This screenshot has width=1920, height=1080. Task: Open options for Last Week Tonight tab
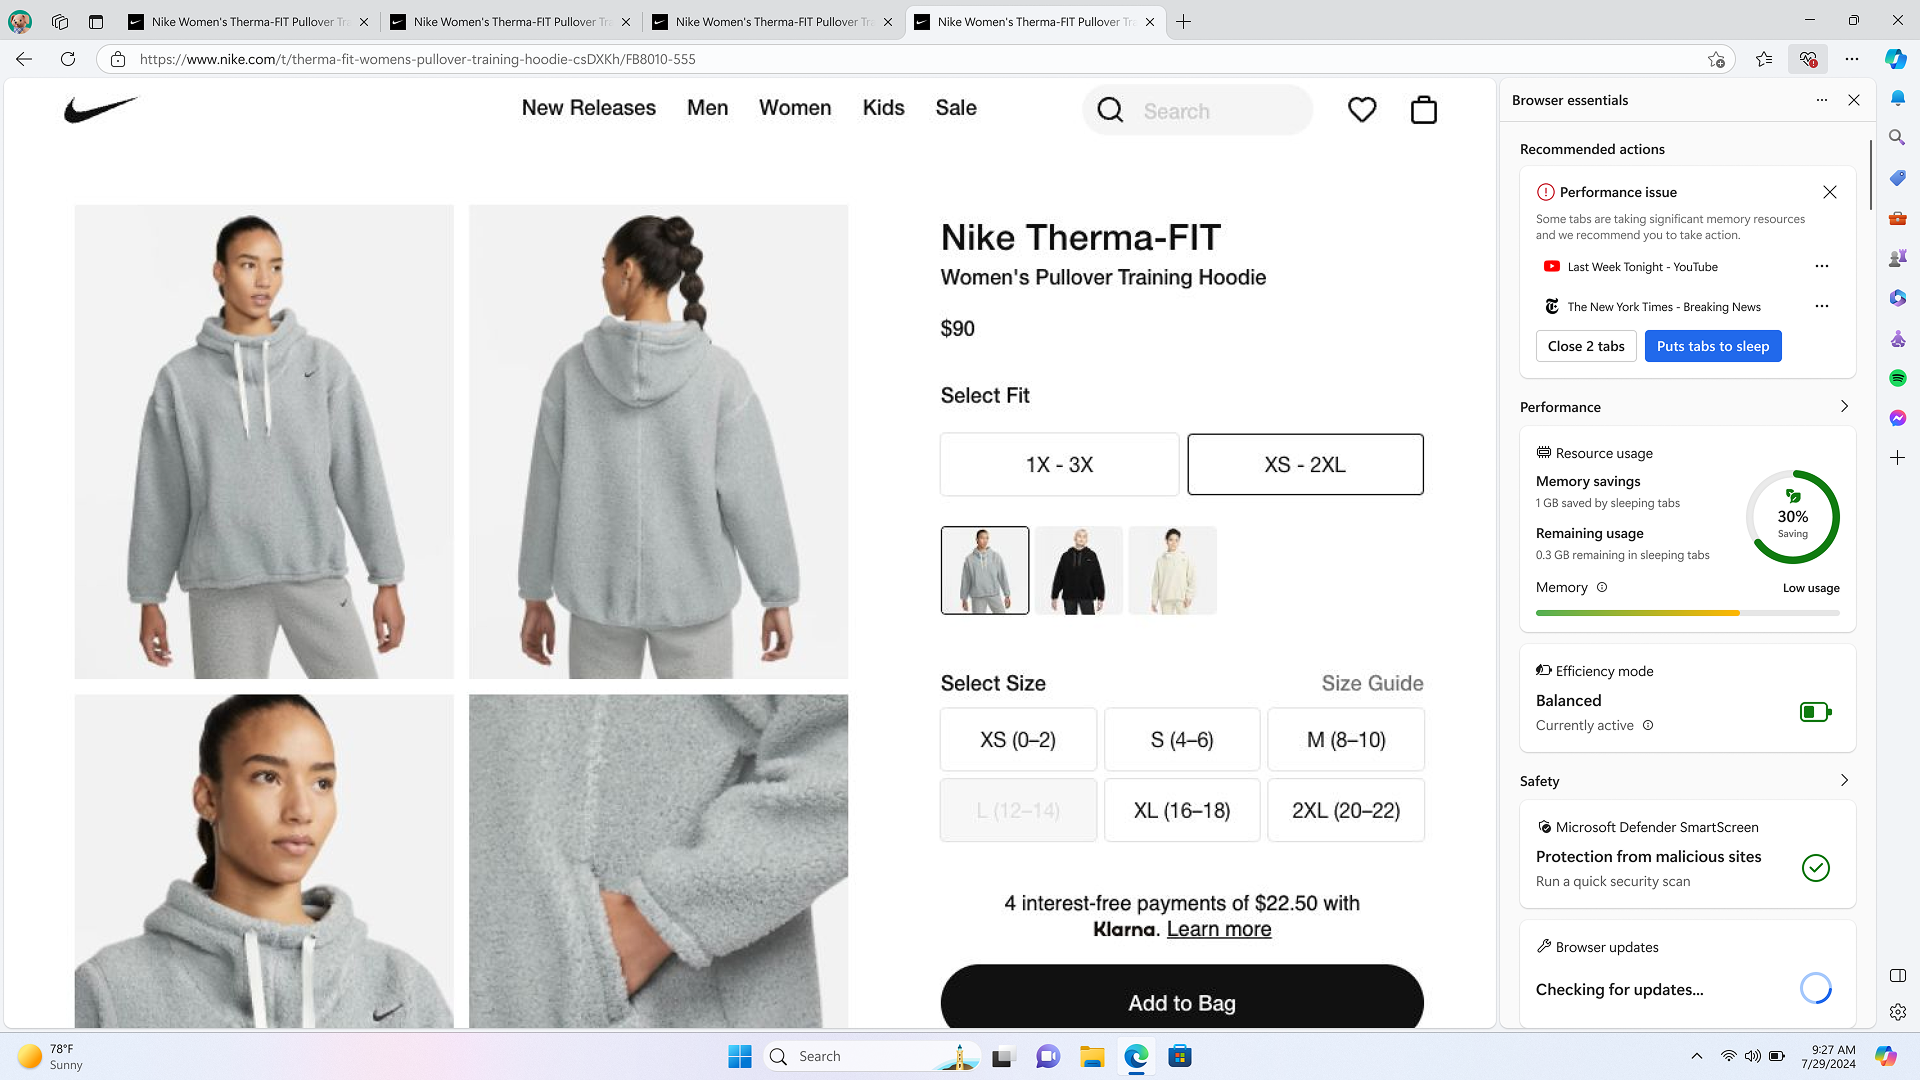coord(1821,267)
